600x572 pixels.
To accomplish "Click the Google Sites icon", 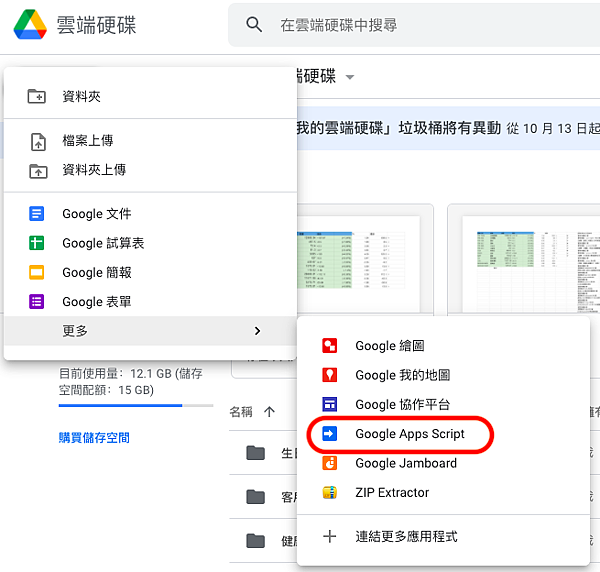I will pos(330,404).
